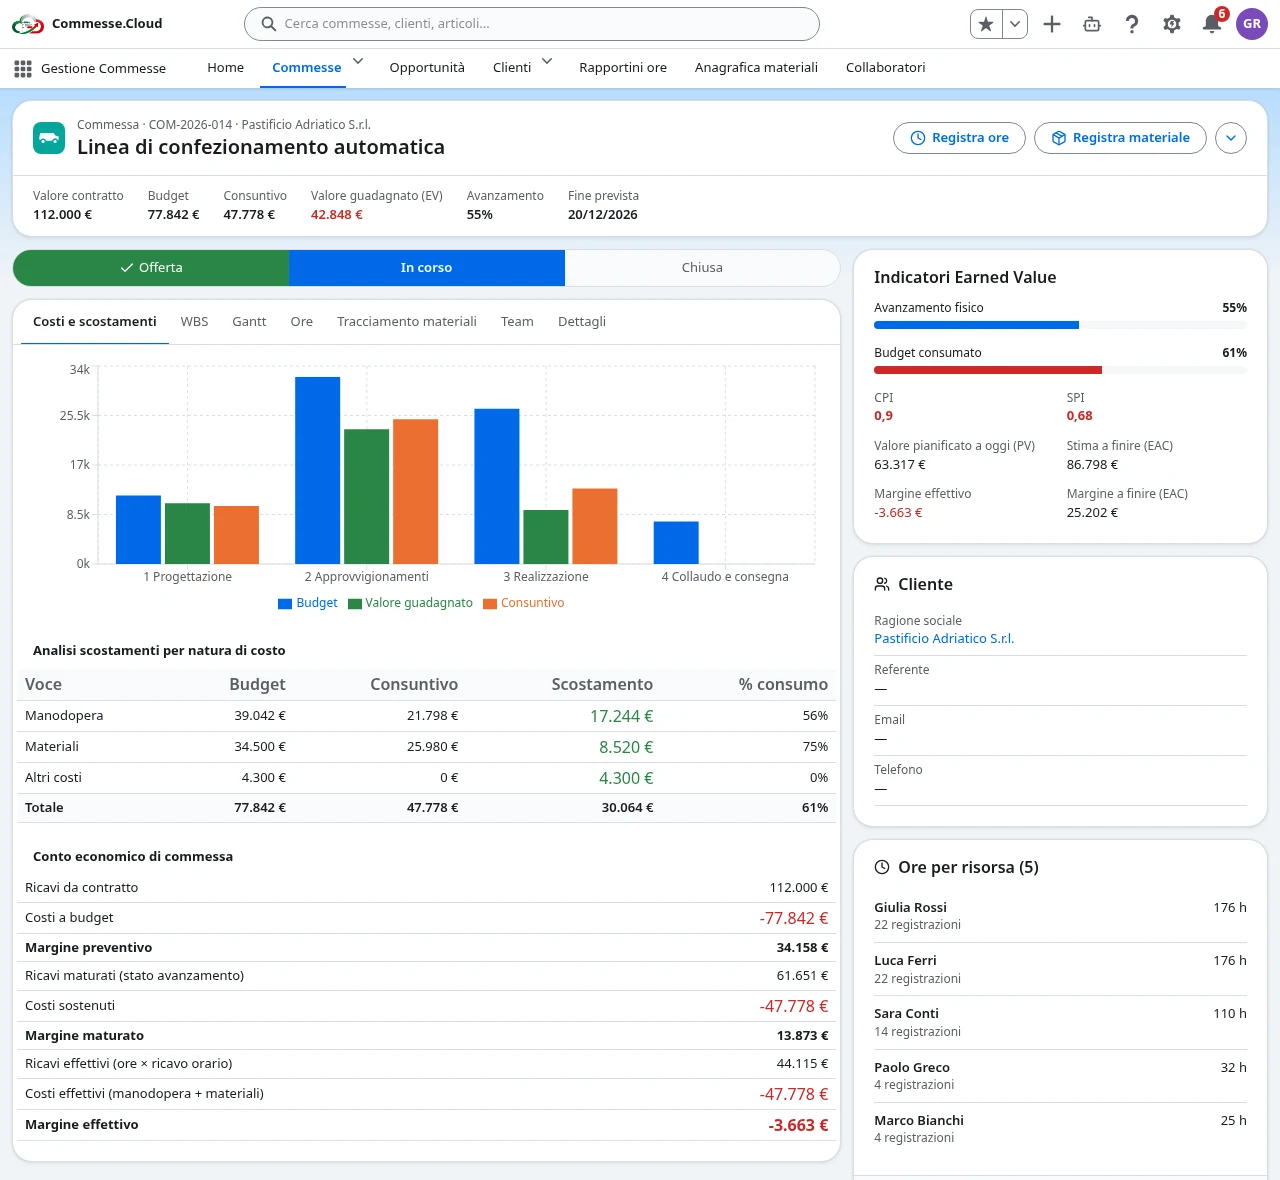Click the plus icon to create new

click(1052, 24)
